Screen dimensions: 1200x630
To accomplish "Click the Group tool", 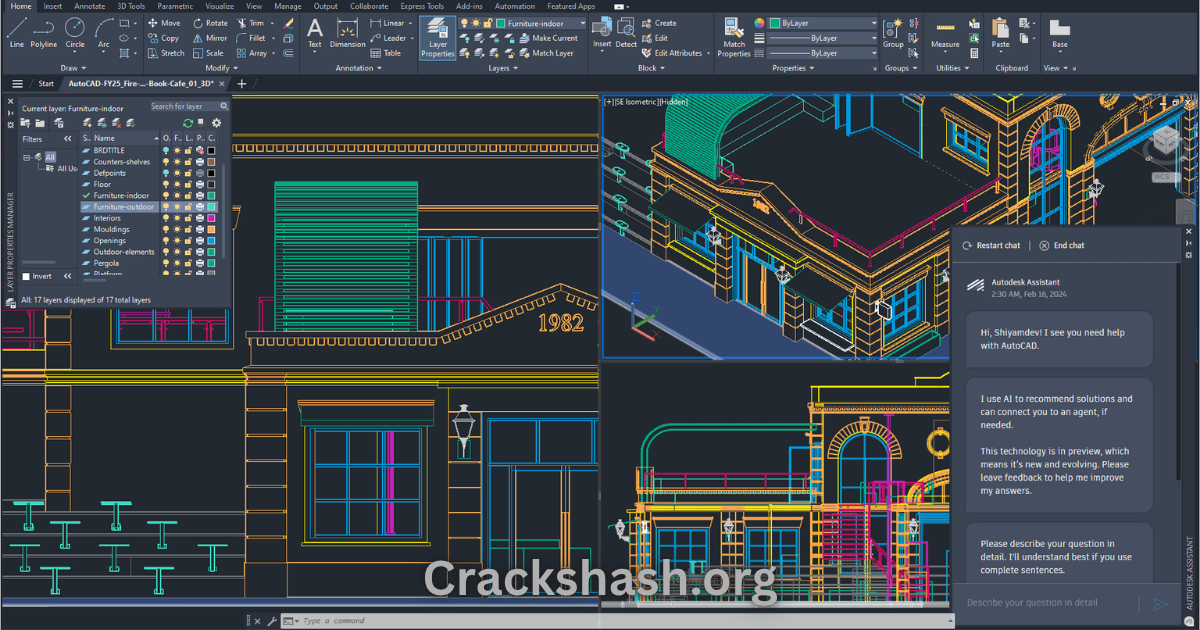I will tap(893, 32).
